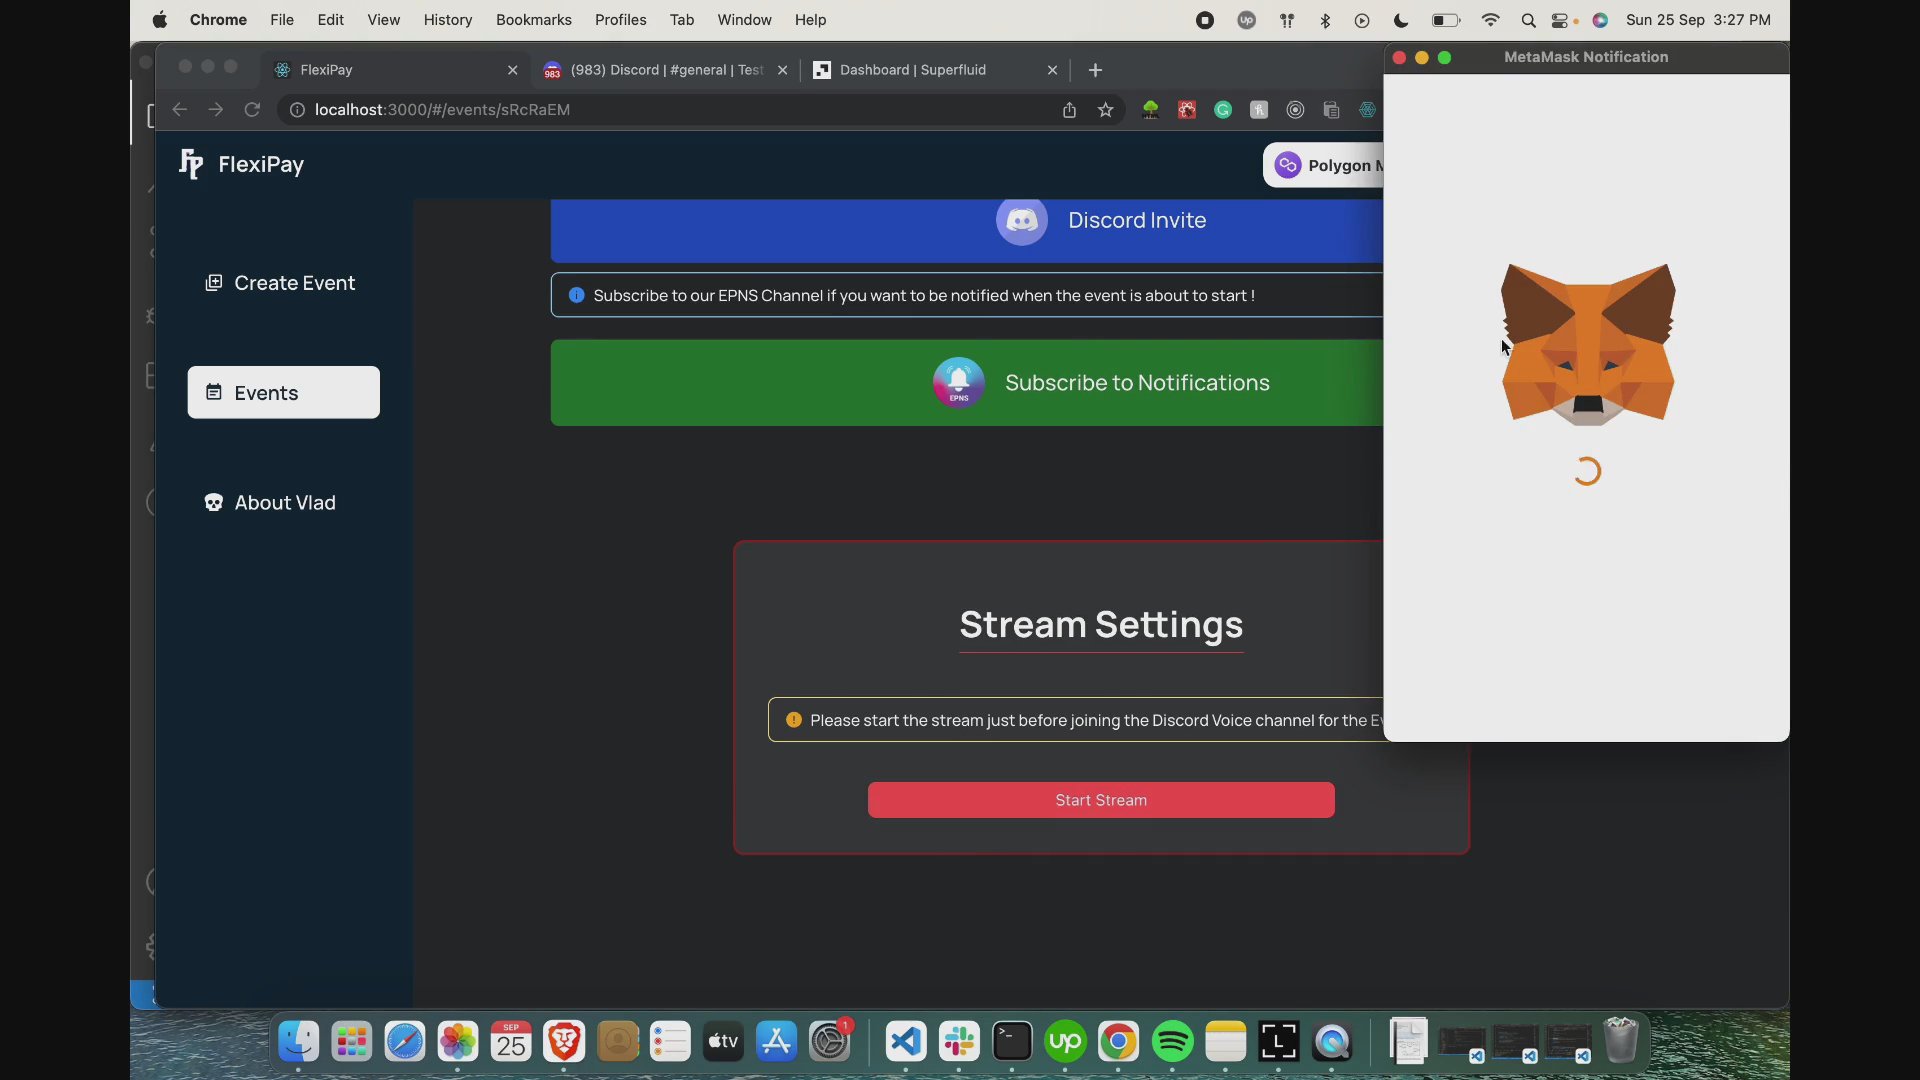Open the Trash in the Dock

(x=1620, y=1042)
